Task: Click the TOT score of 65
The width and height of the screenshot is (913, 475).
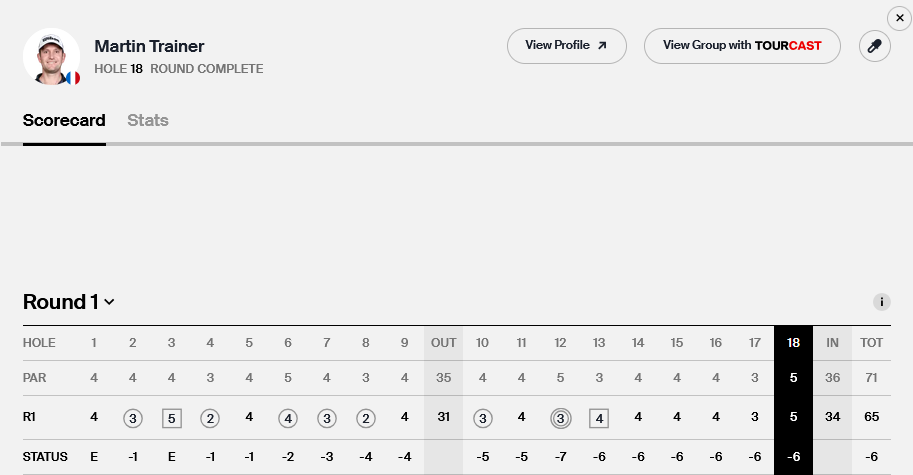Action: tap(872, 417)
